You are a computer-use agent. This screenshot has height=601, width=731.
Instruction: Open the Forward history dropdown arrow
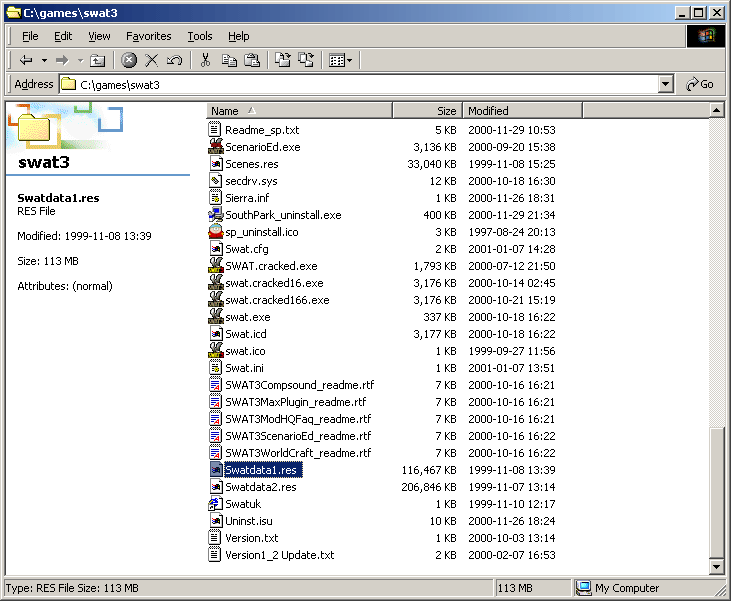coord(80,60)
